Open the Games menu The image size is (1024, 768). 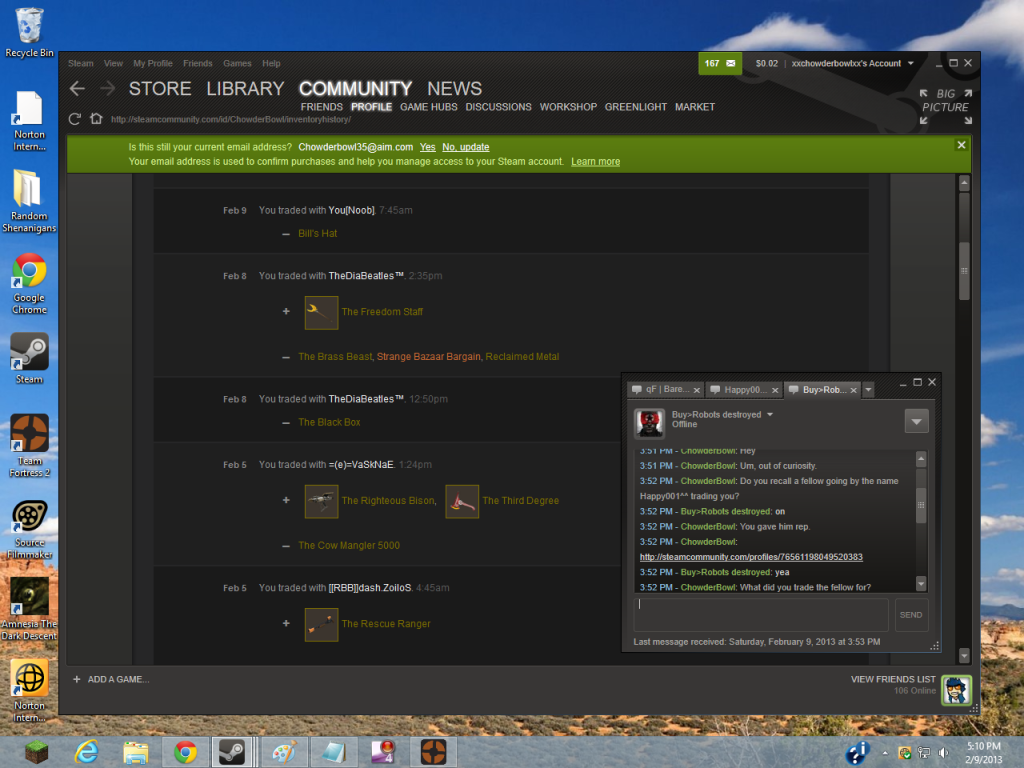click(237, 63)
